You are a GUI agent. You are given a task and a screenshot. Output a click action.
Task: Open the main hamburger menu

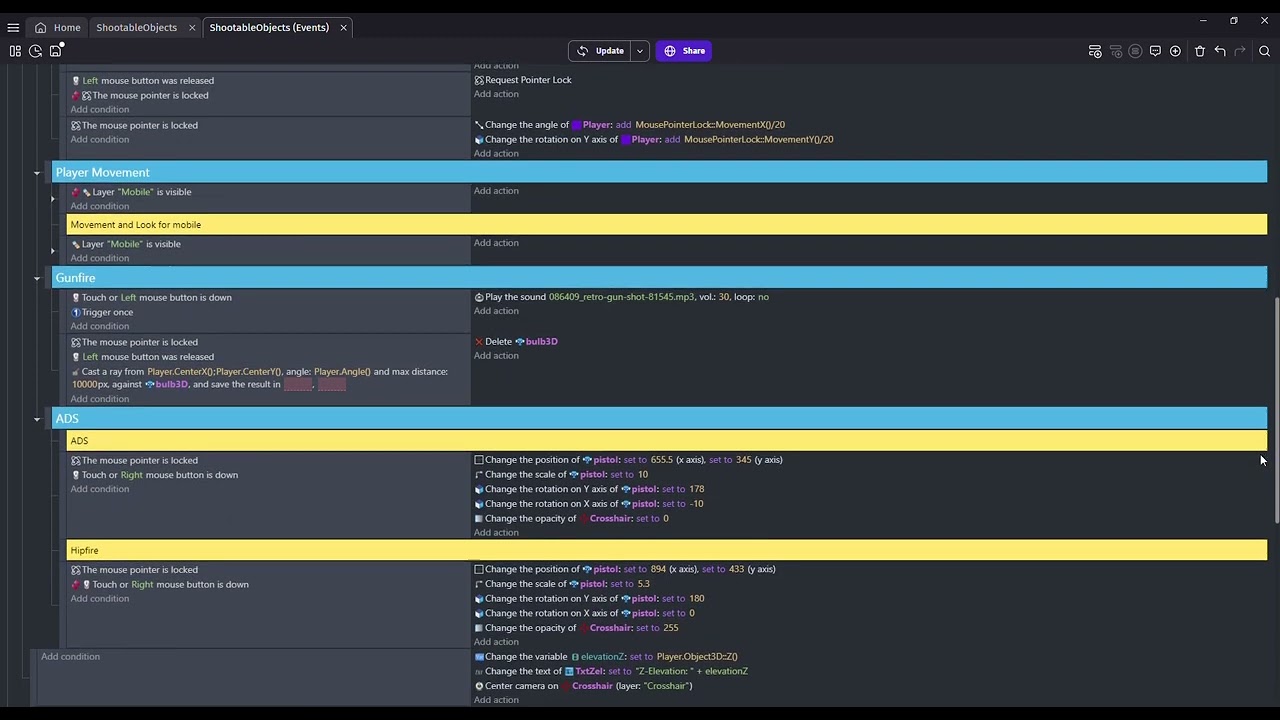tap(13, 27)
